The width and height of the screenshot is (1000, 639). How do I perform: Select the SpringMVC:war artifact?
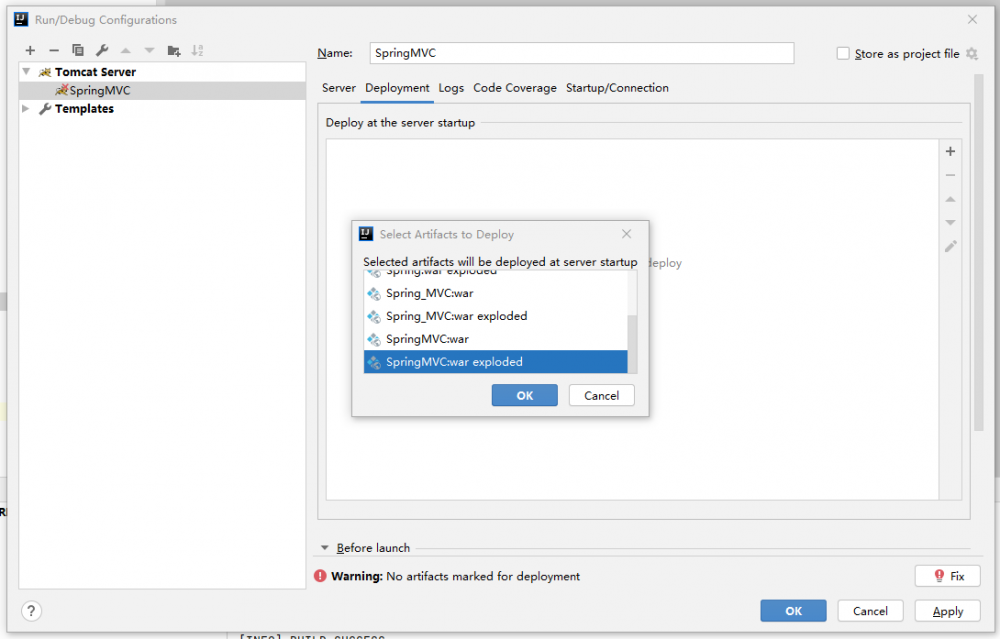click(496, 339)
